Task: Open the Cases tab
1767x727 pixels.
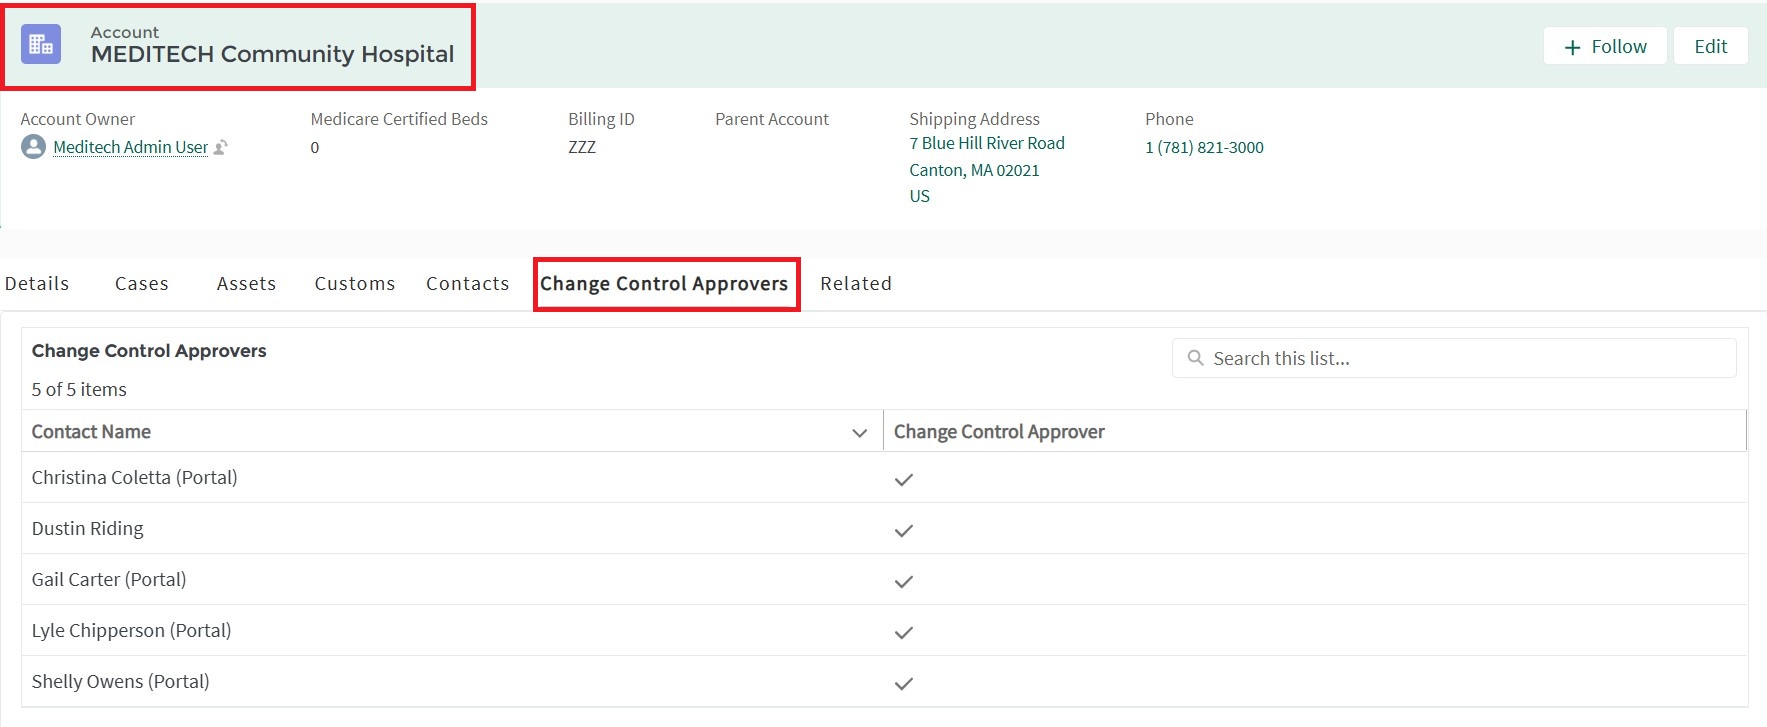Action: (x=142, y=284)
